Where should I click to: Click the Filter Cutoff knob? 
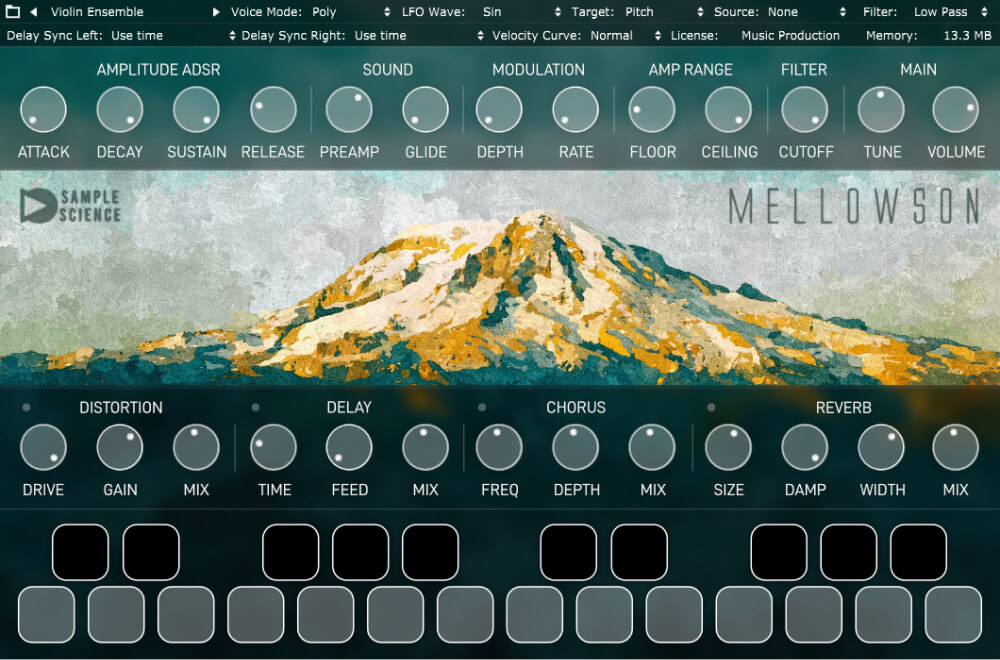pyautogui.click(x=805, y=110)
